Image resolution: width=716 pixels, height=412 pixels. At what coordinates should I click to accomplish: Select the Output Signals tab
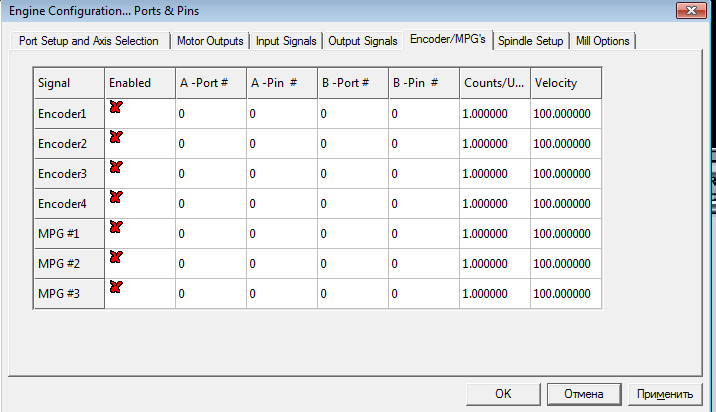pyautogui.click(x=362, y=41)
